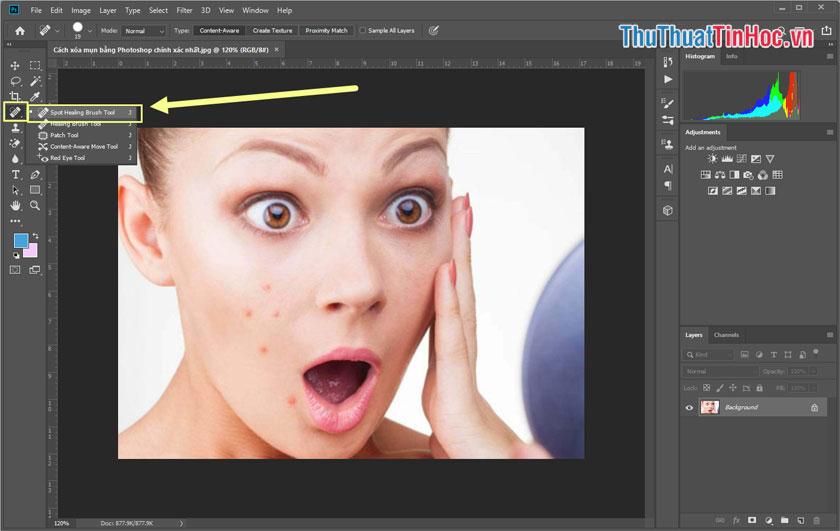Add a Levels adjustment
The height and width of the screenshot is (531, 840).
727,159
